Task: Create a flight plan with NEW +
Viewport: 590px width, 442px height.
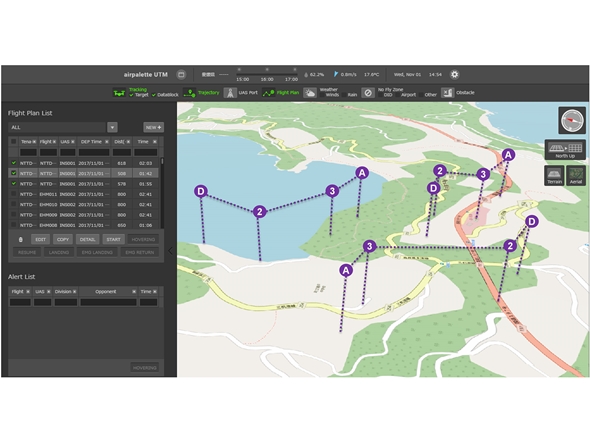Action: coord(154,128)
